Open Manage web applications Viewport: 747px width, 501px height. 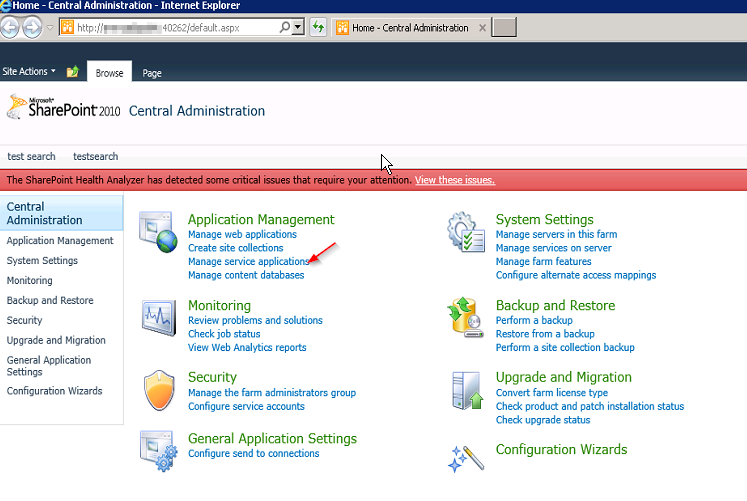[242, 234]
